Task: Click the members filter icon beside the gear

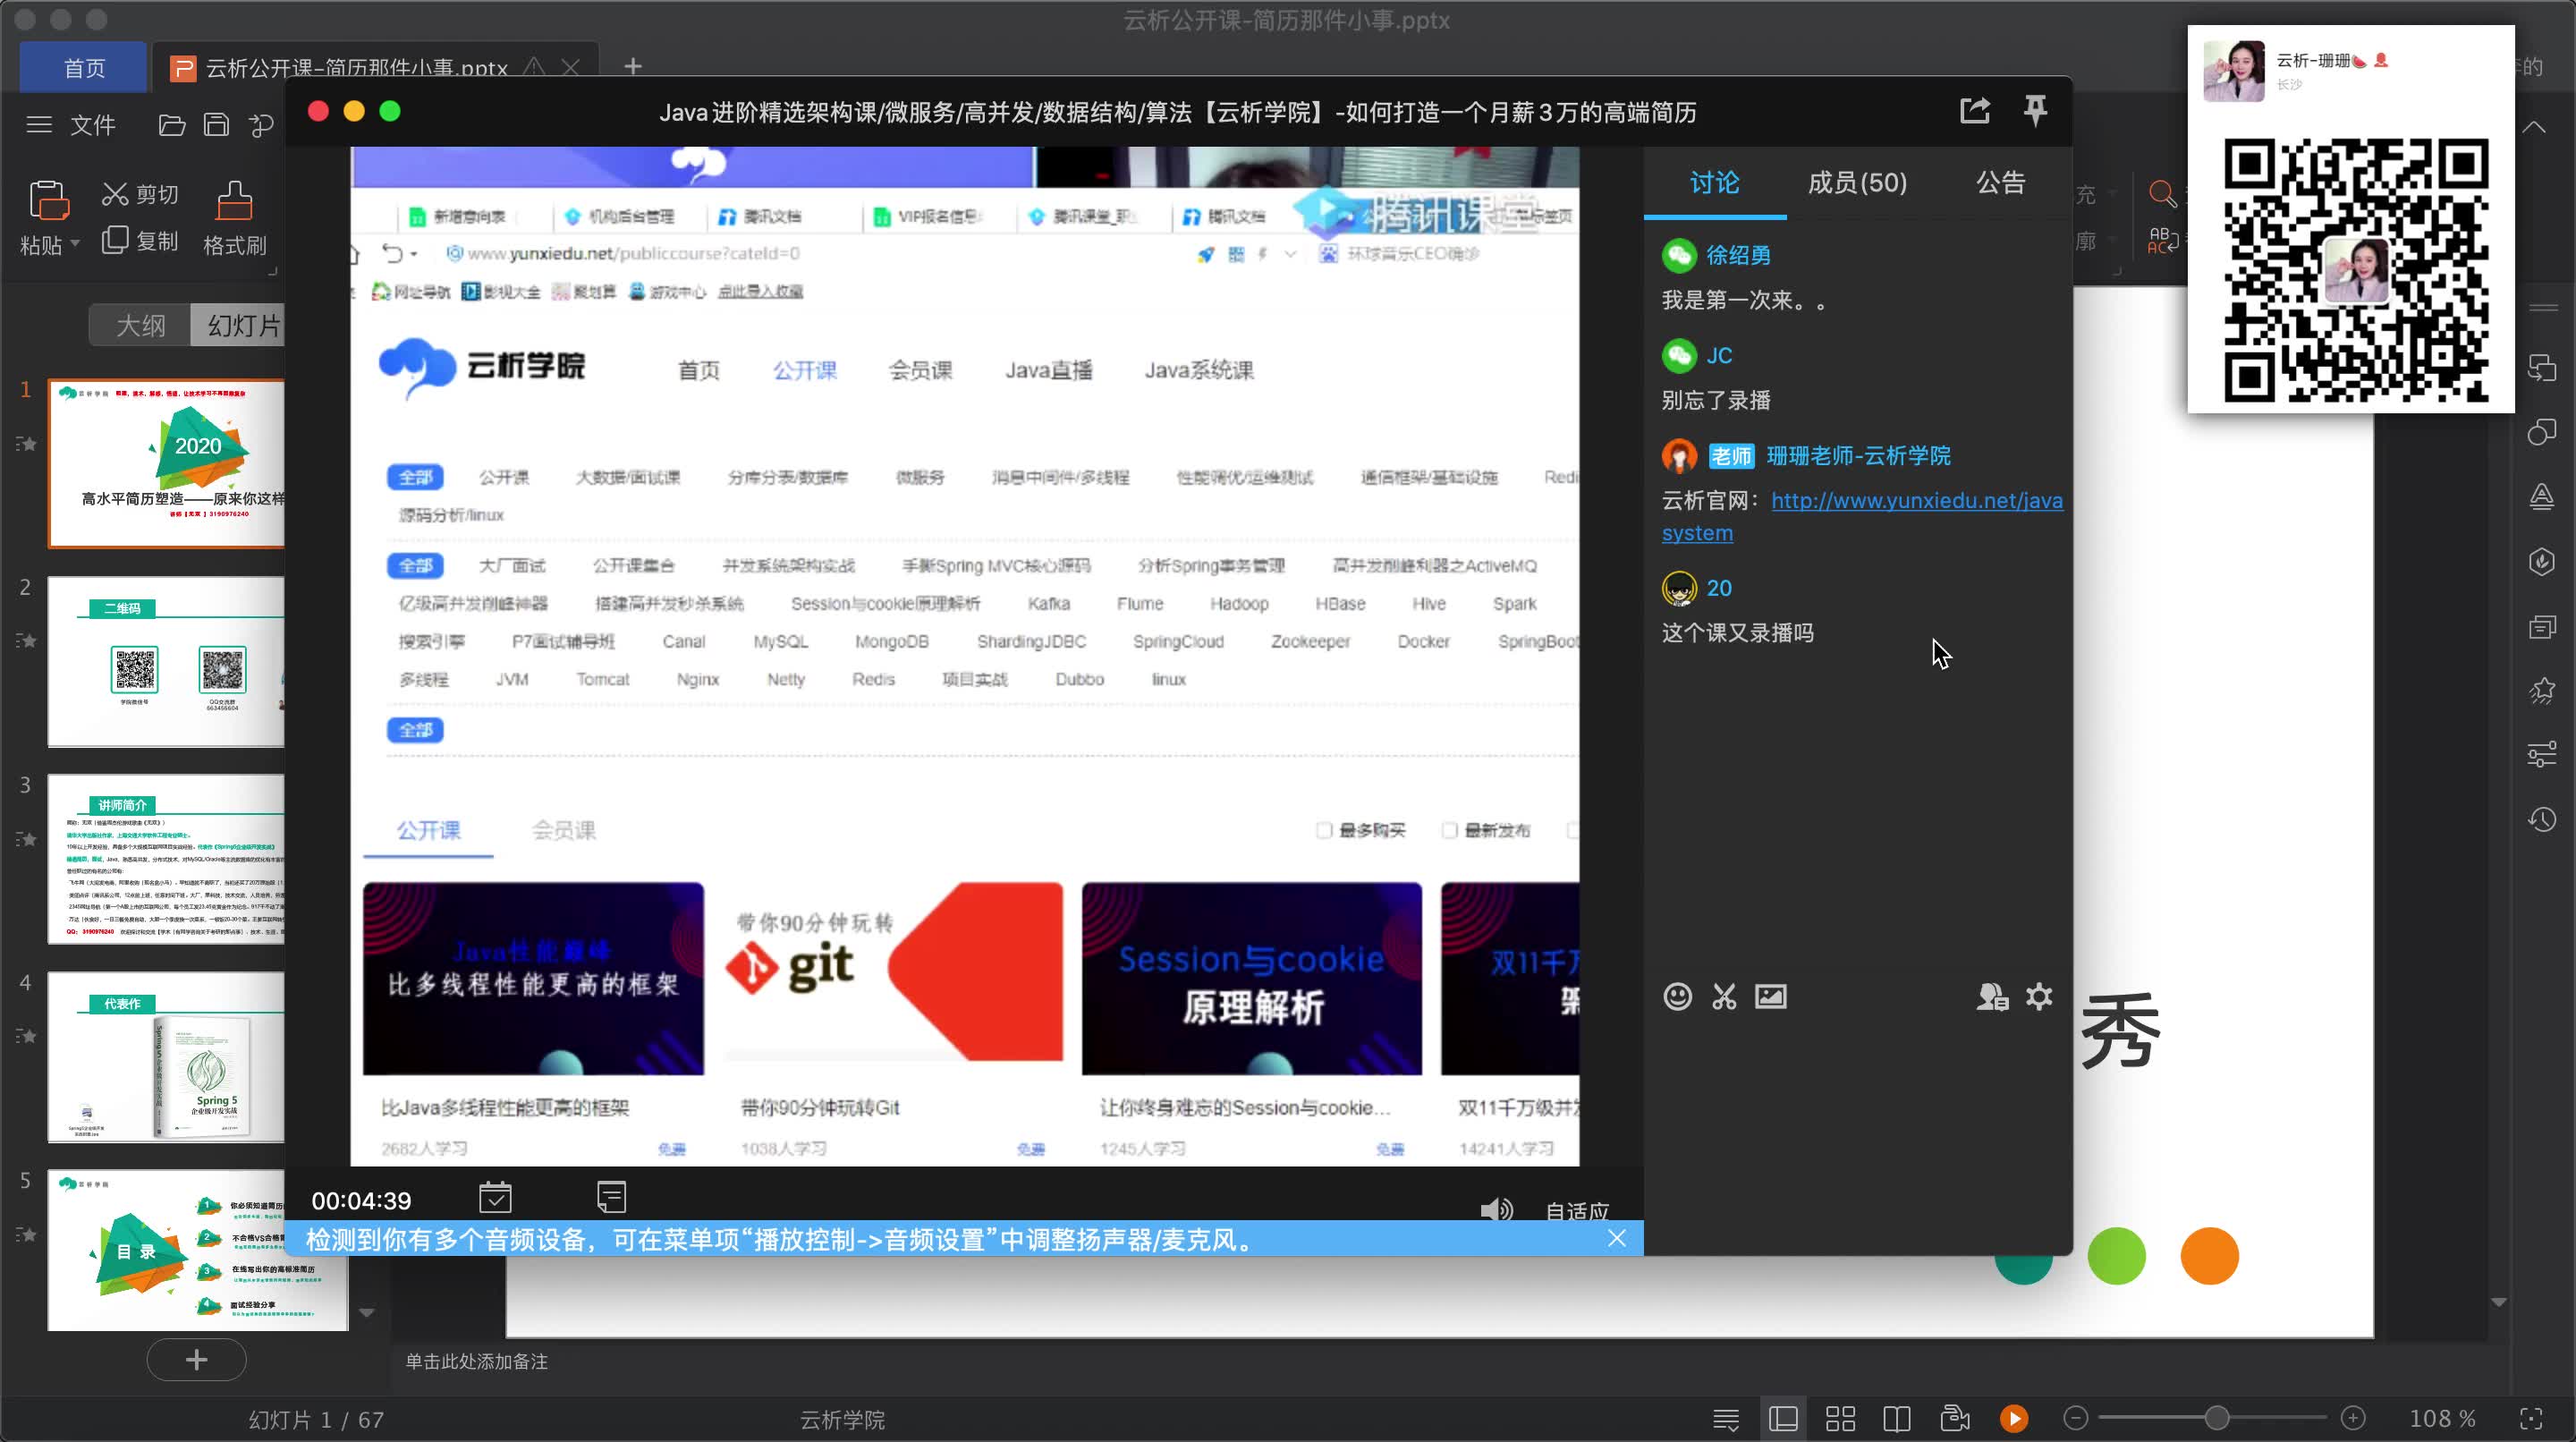Action: point(1992,996)
